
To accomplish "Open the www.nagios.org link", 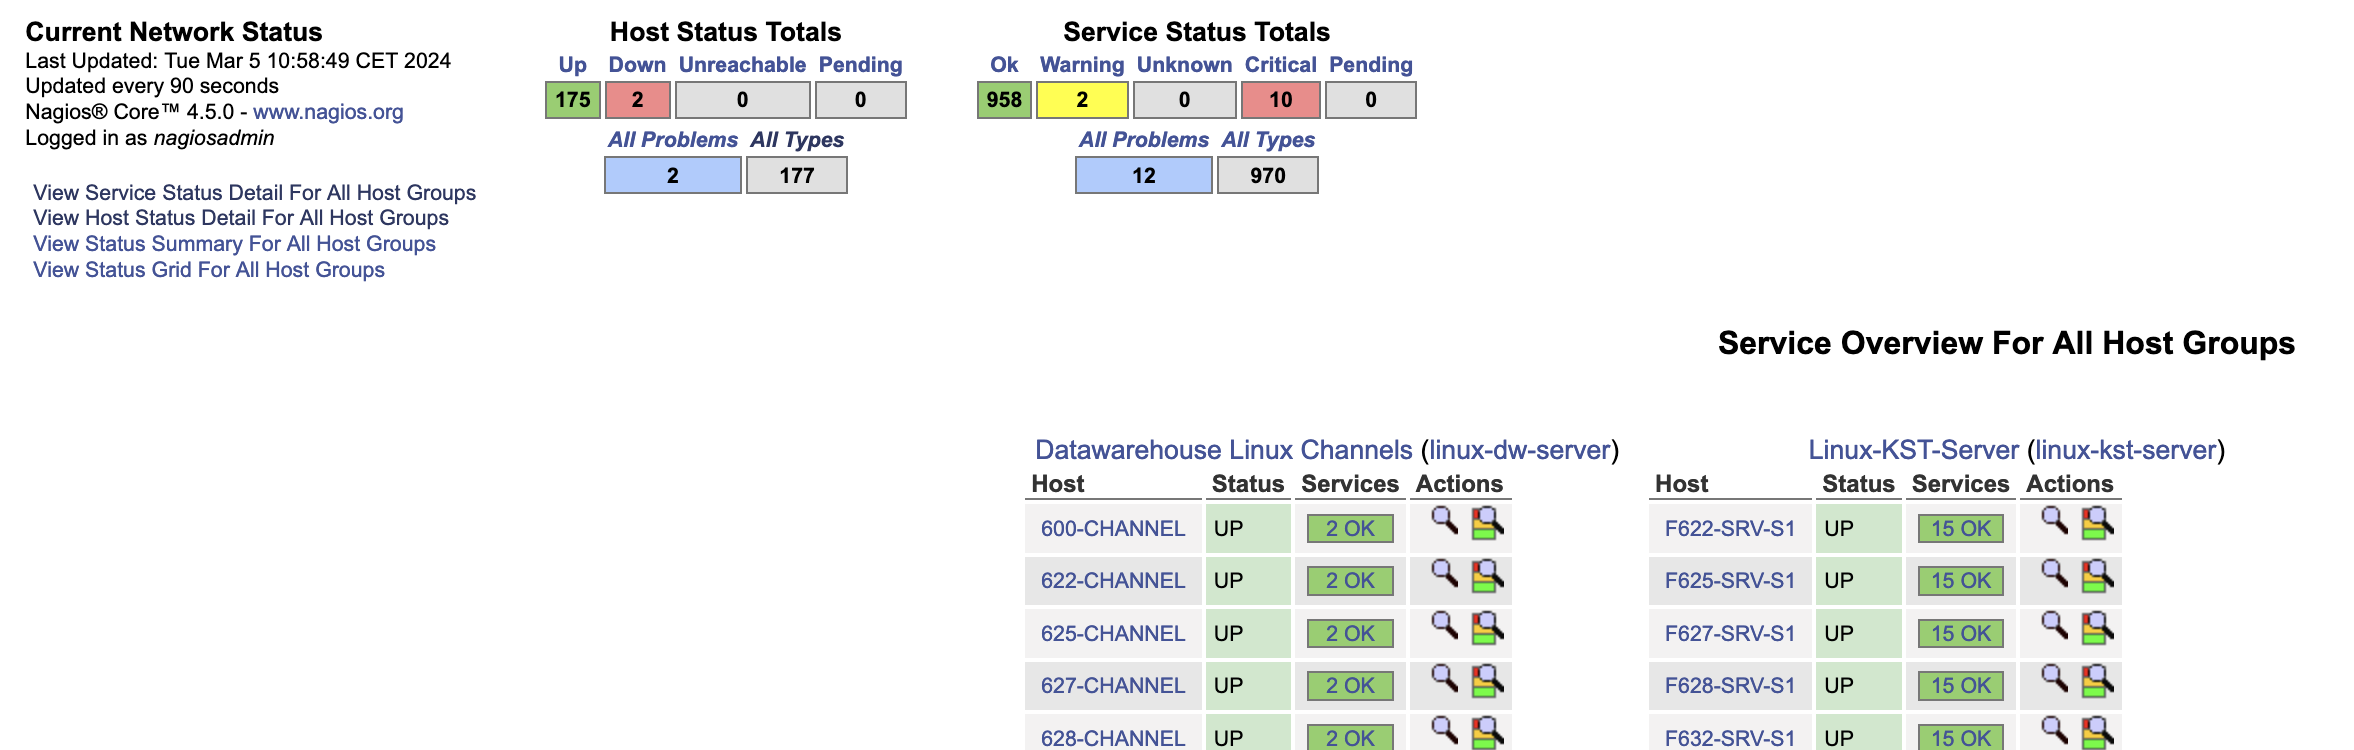I will point(328,112).
